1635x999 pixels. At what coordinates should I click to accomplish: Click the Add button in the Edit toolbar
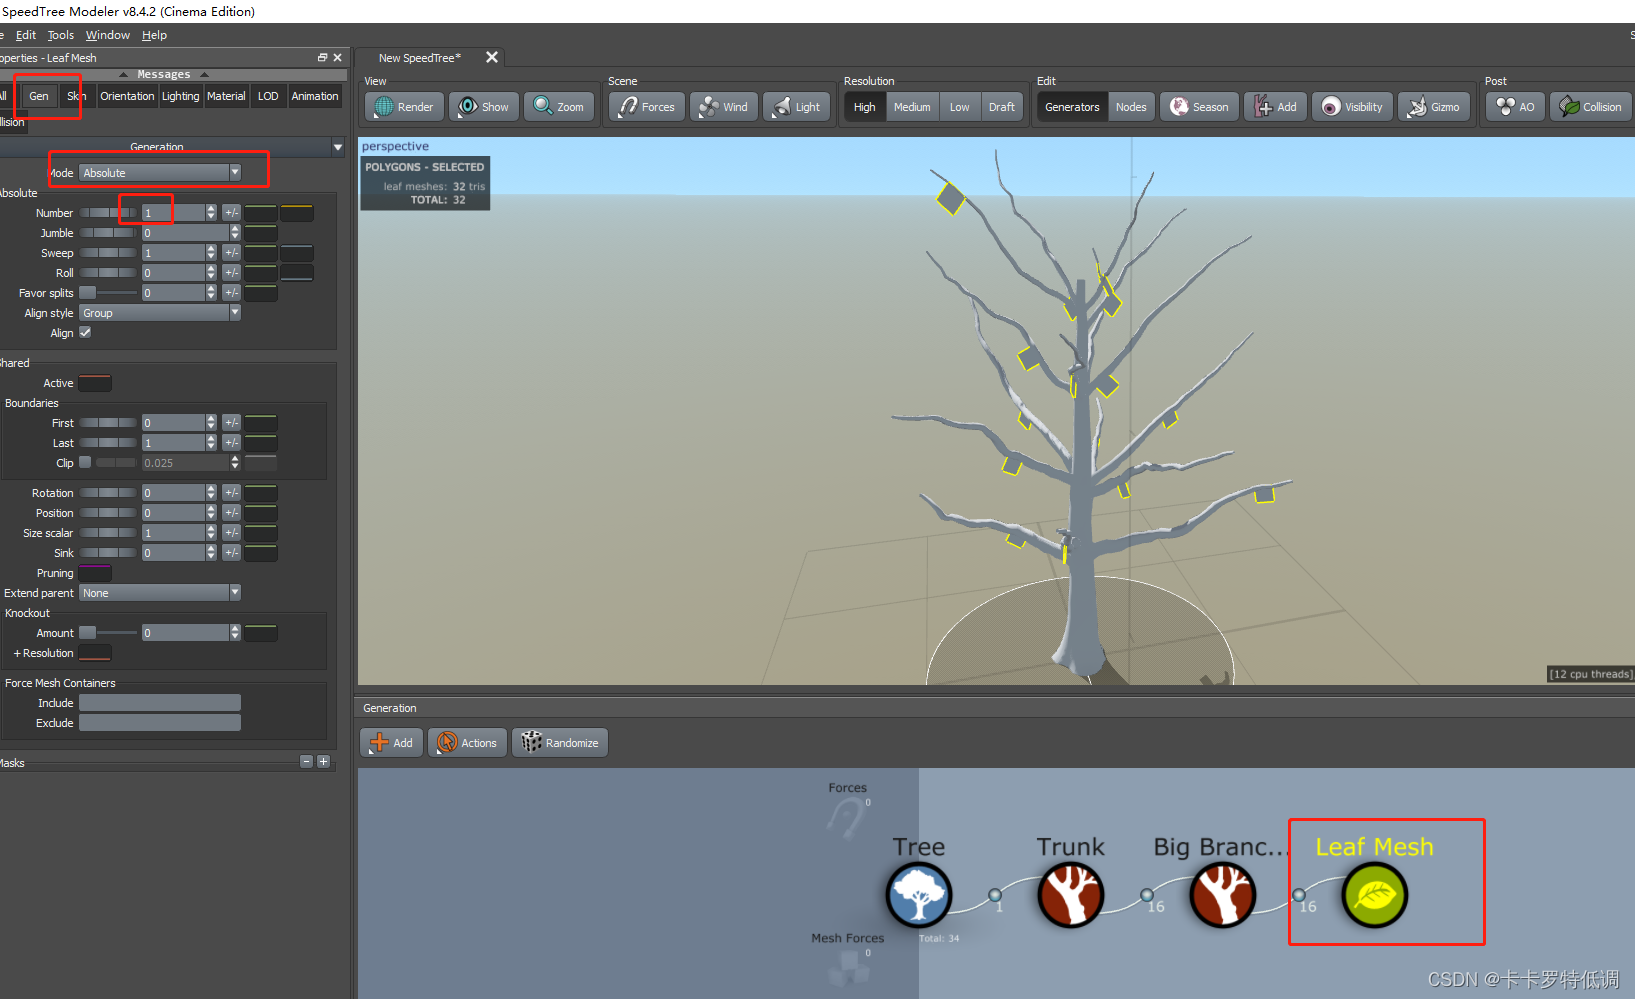point(1276,107)
